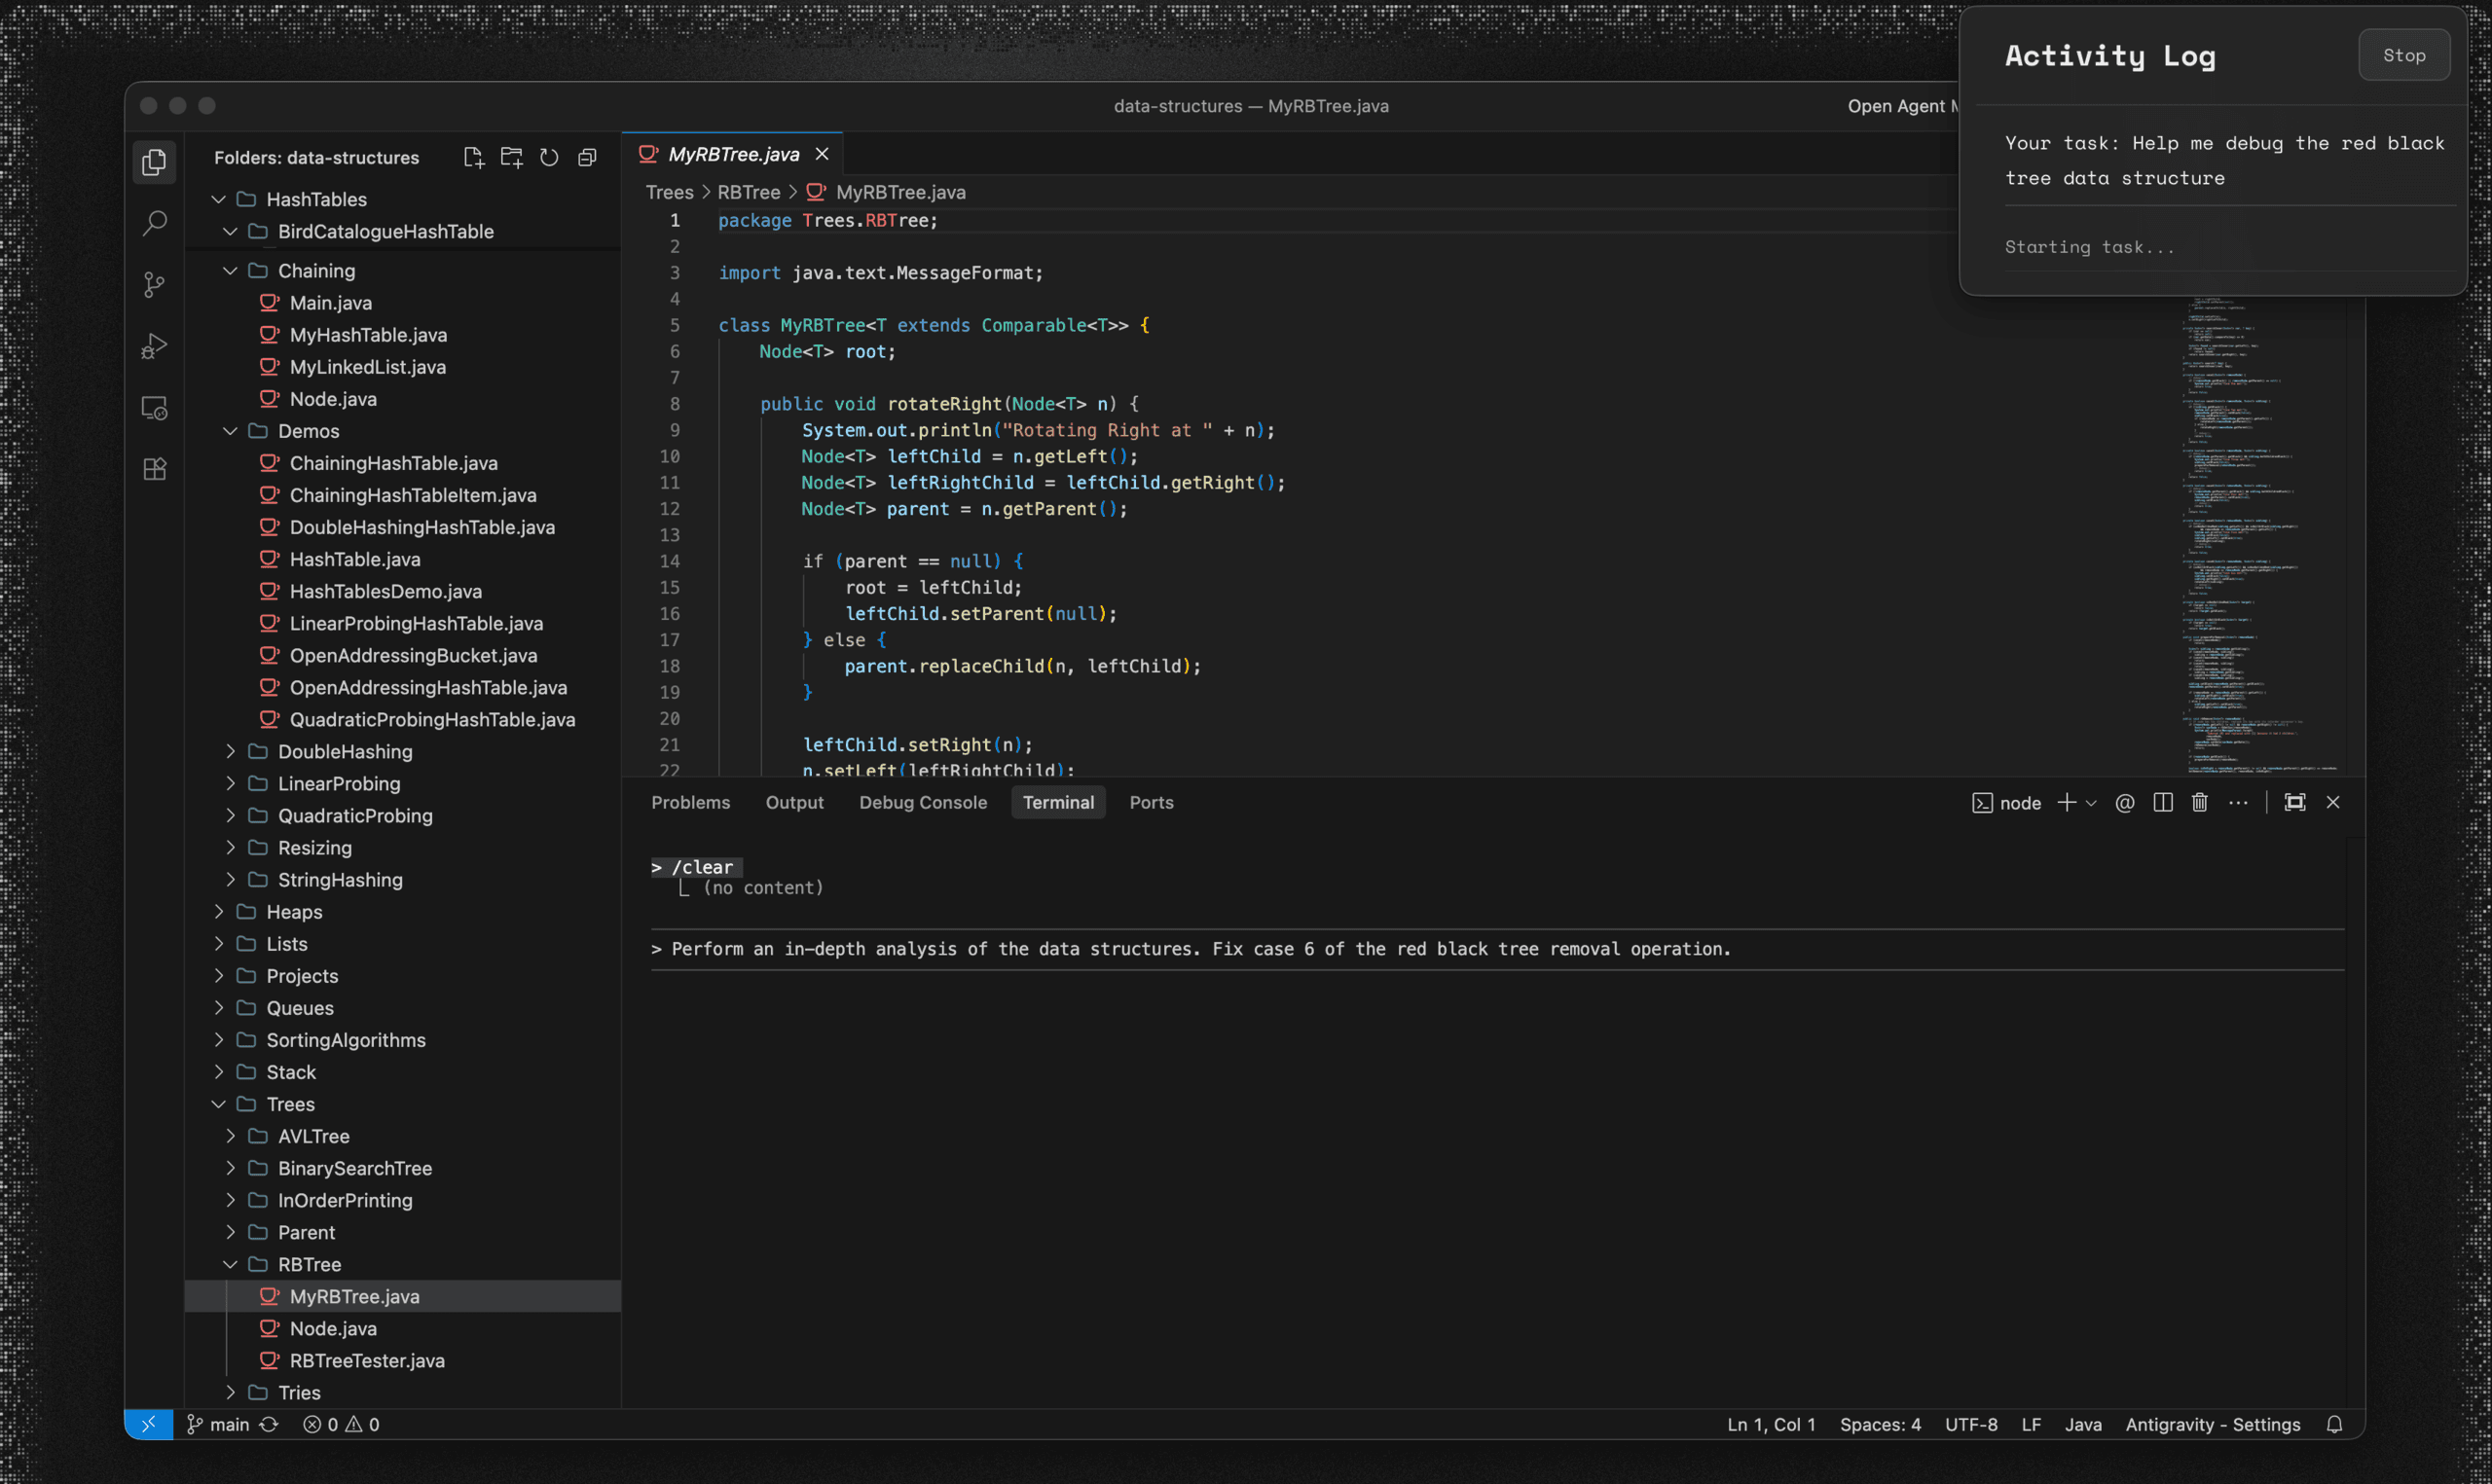Screen dimensions: 2492x1484
Task: Open Search in the activity bar
Action: click(x=155, y=222)
